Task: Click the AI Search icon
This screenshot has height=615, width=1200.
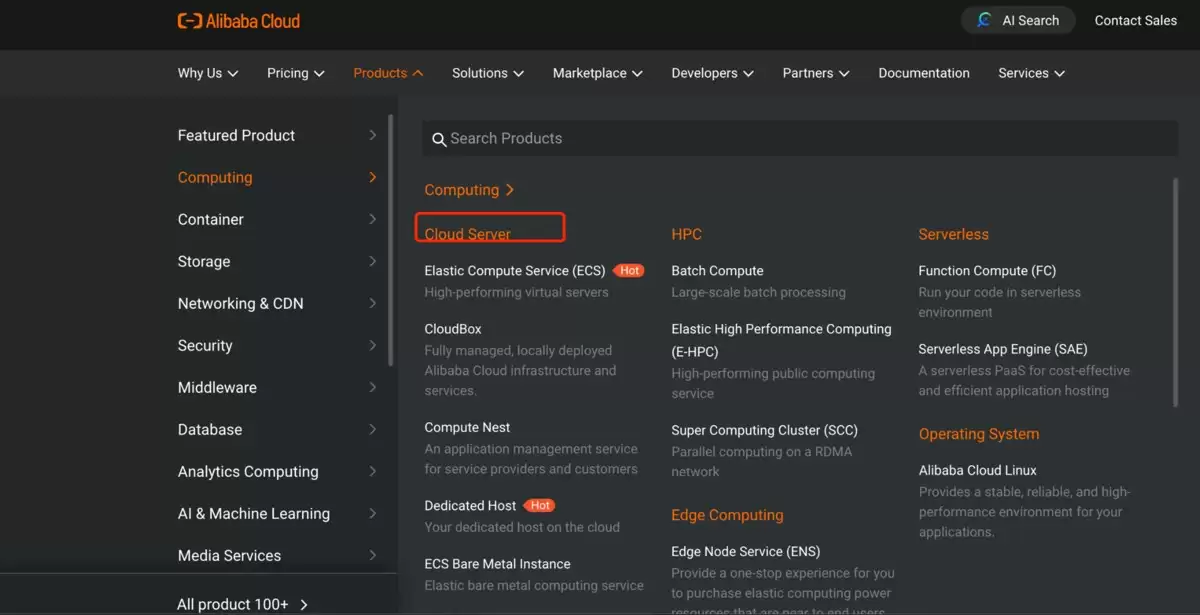Action: click(x=985, y=20)
